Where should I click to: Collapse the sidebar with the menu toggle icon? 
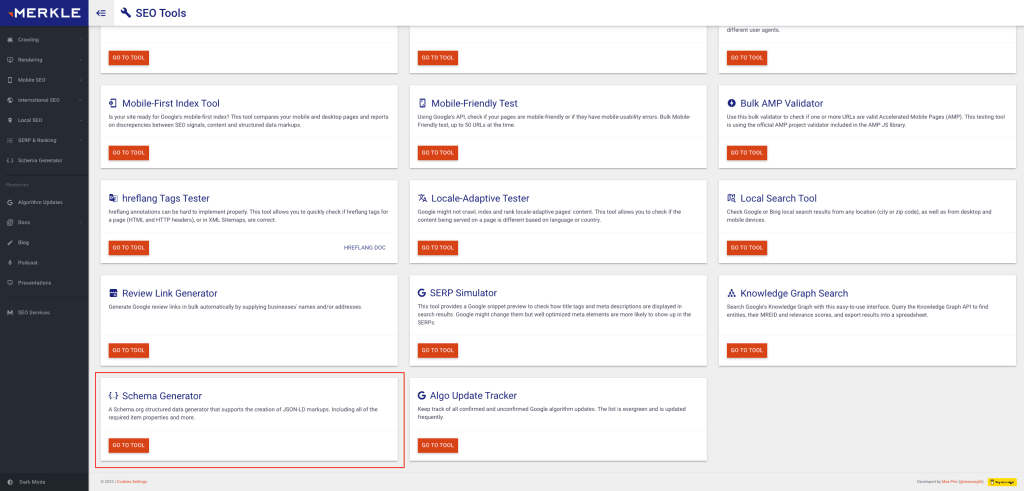coord(101,12)
